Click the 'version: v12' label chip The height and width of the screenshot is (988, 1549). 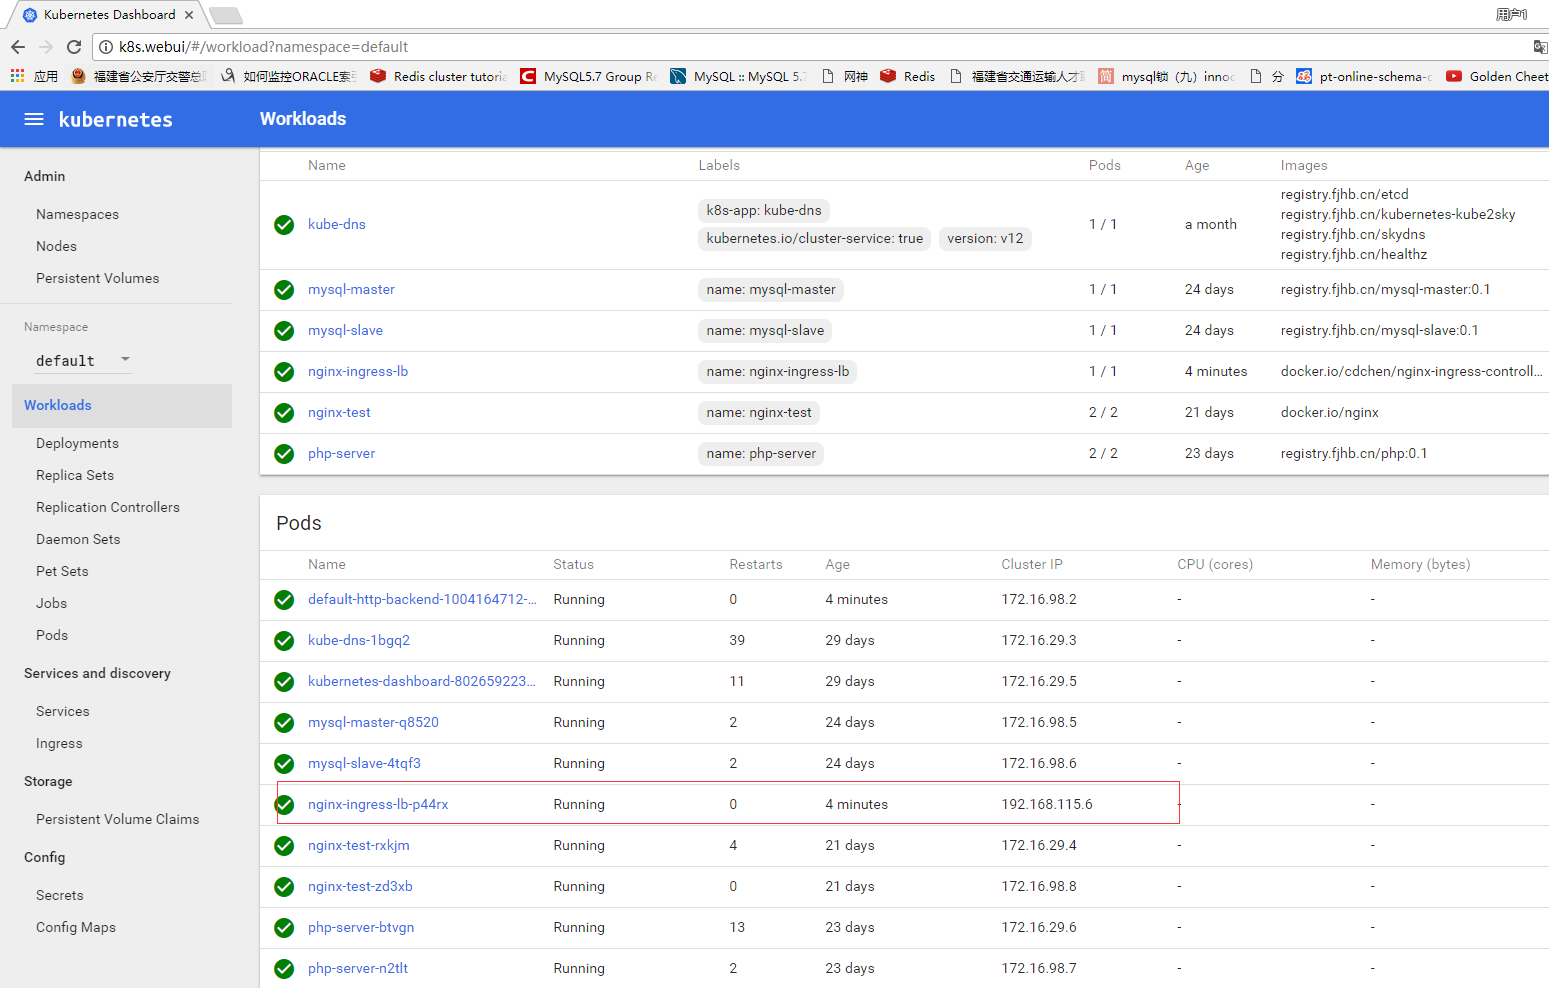[x=985, y=238]
